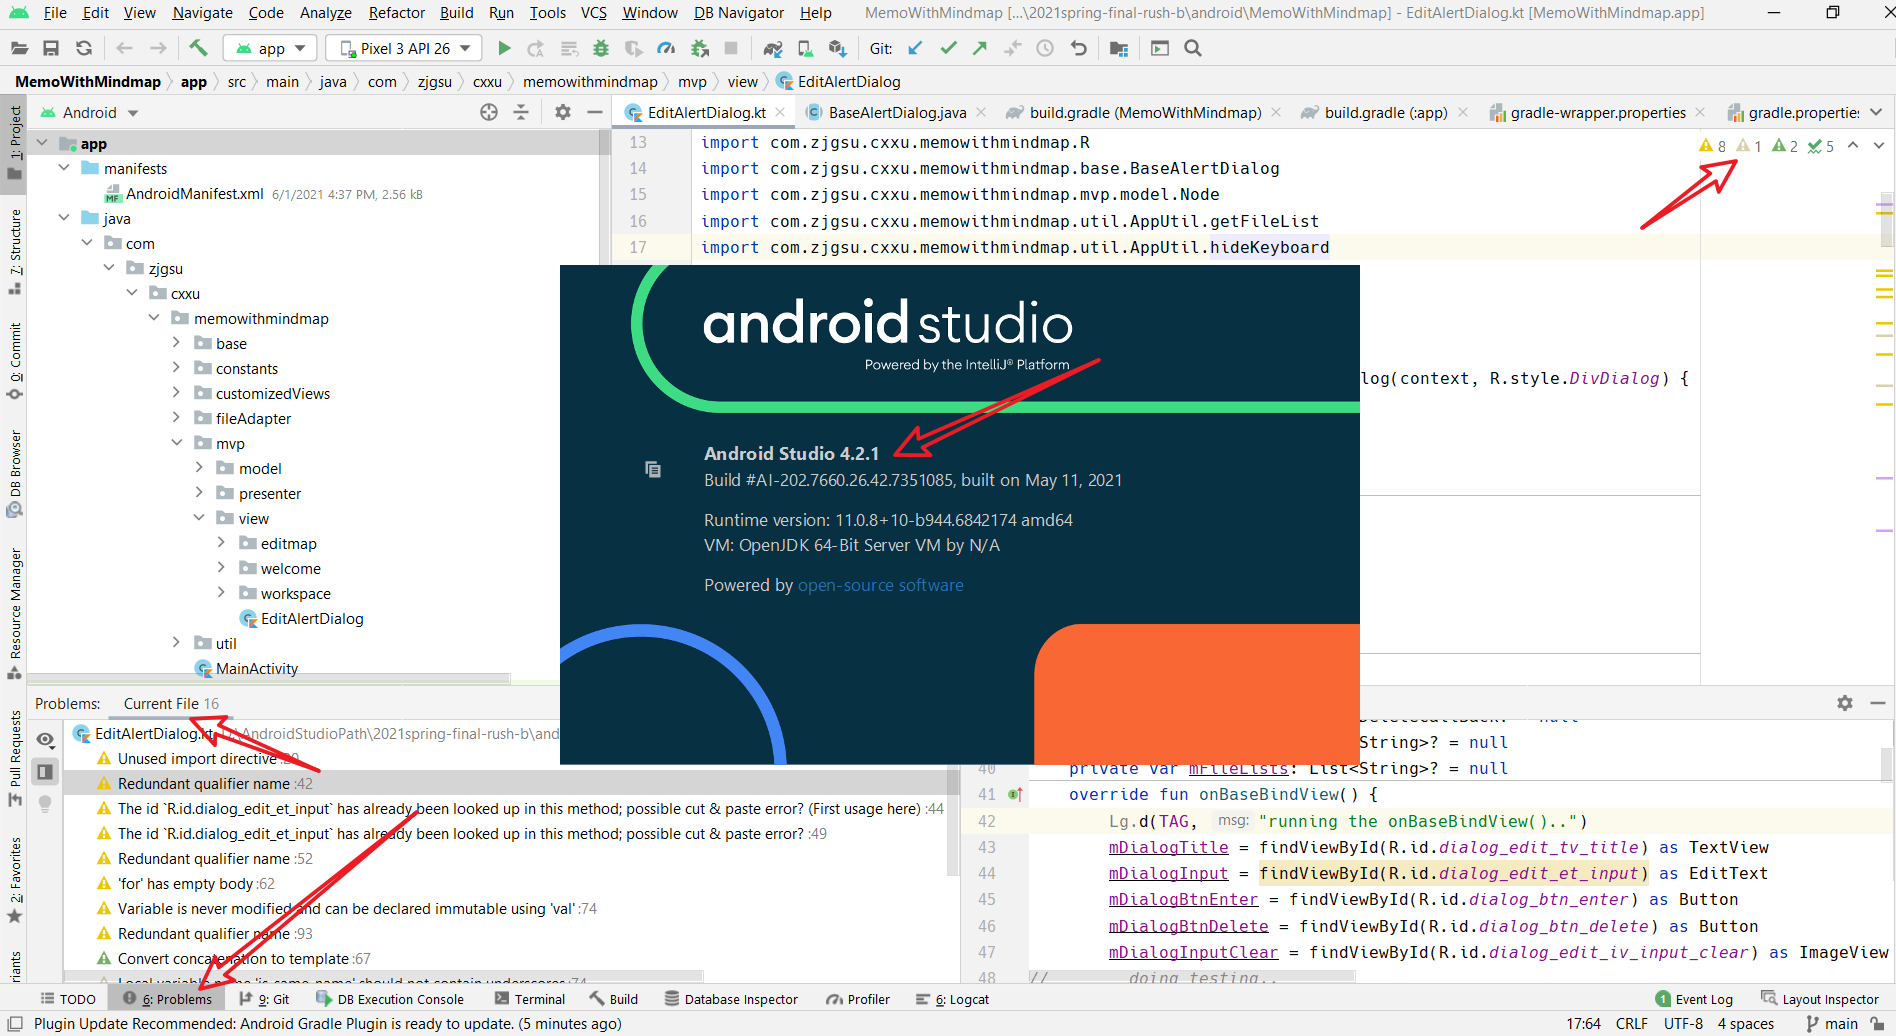1896x1036 pixels.
Task: Start debugging with the bug icon
Action: click(601, 48)
